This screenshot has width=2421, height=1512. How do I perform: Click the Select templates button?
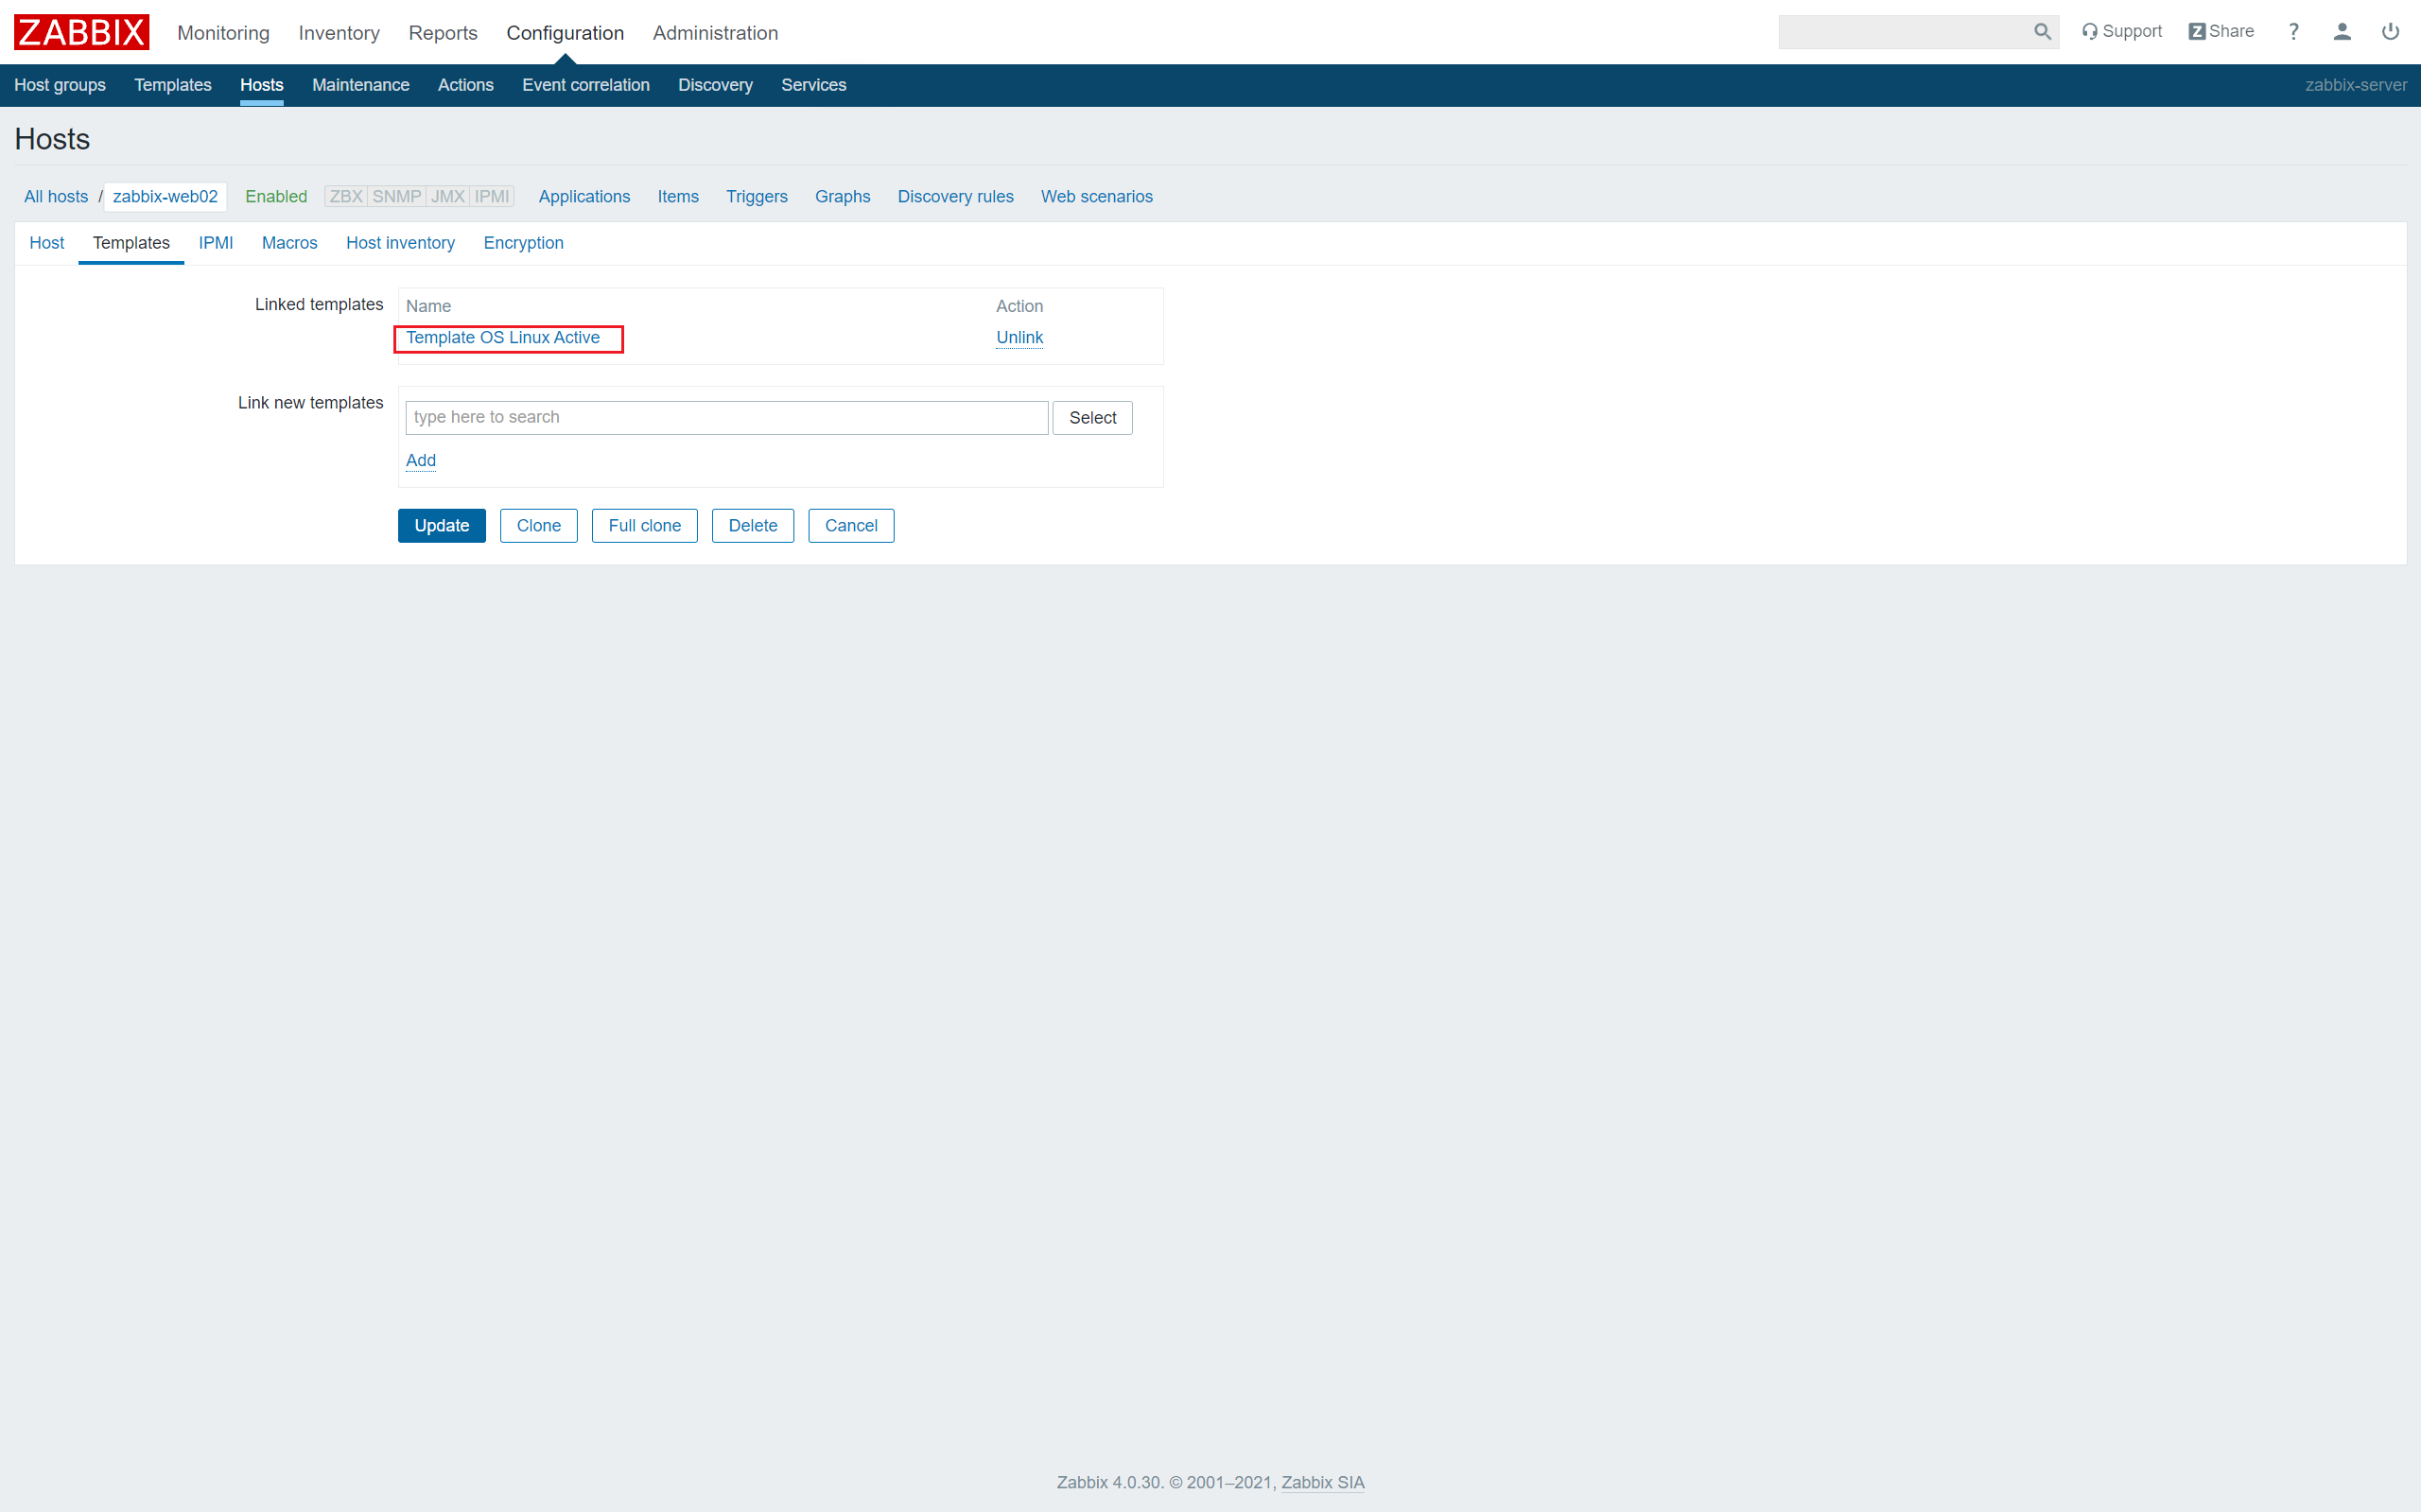[1093, 418]
